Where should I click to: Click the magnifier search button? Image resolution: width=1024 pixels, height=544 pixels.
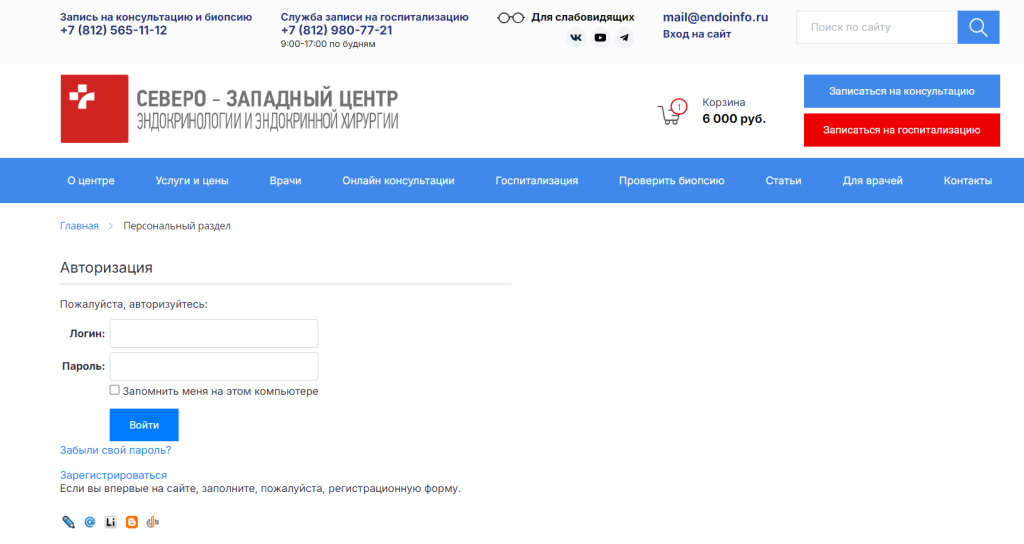point(978,27)
